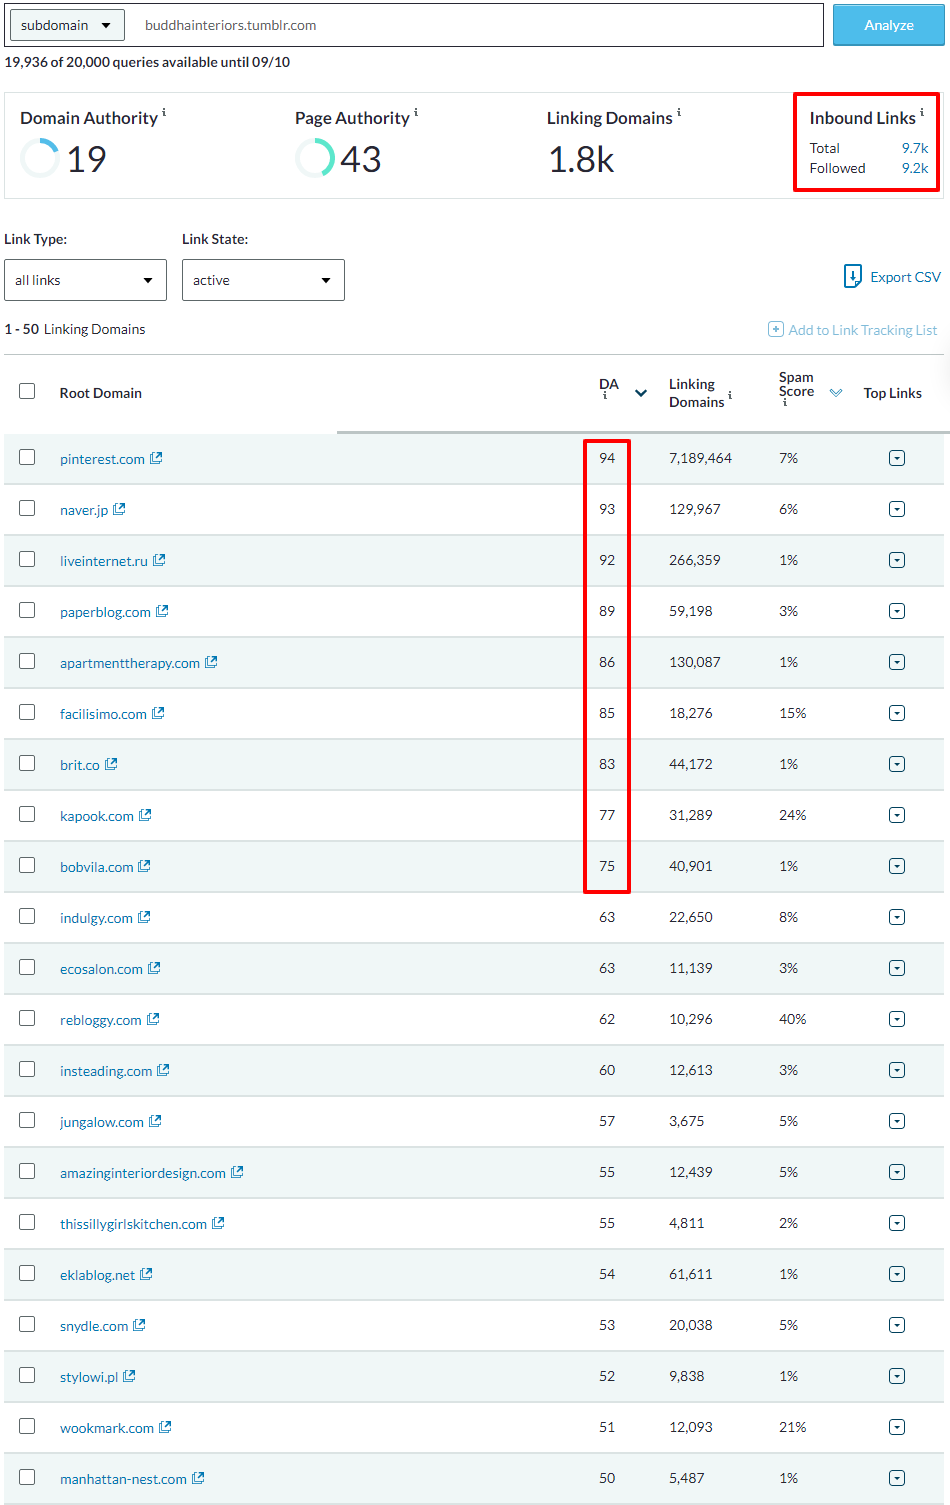
Task: Click the Followed inbound links 9.2k value
Action: pos(915,168)
